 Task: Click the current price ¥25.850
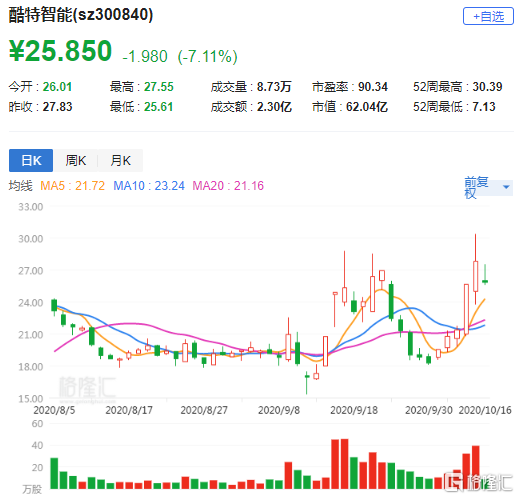(60, 51)
